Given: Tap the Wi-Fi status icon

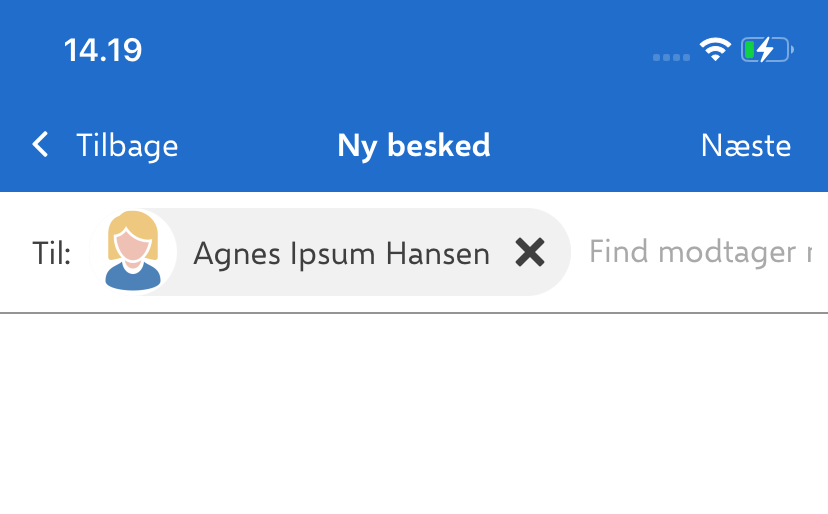Looking at the screenshot, I should [x=715, y=50].
